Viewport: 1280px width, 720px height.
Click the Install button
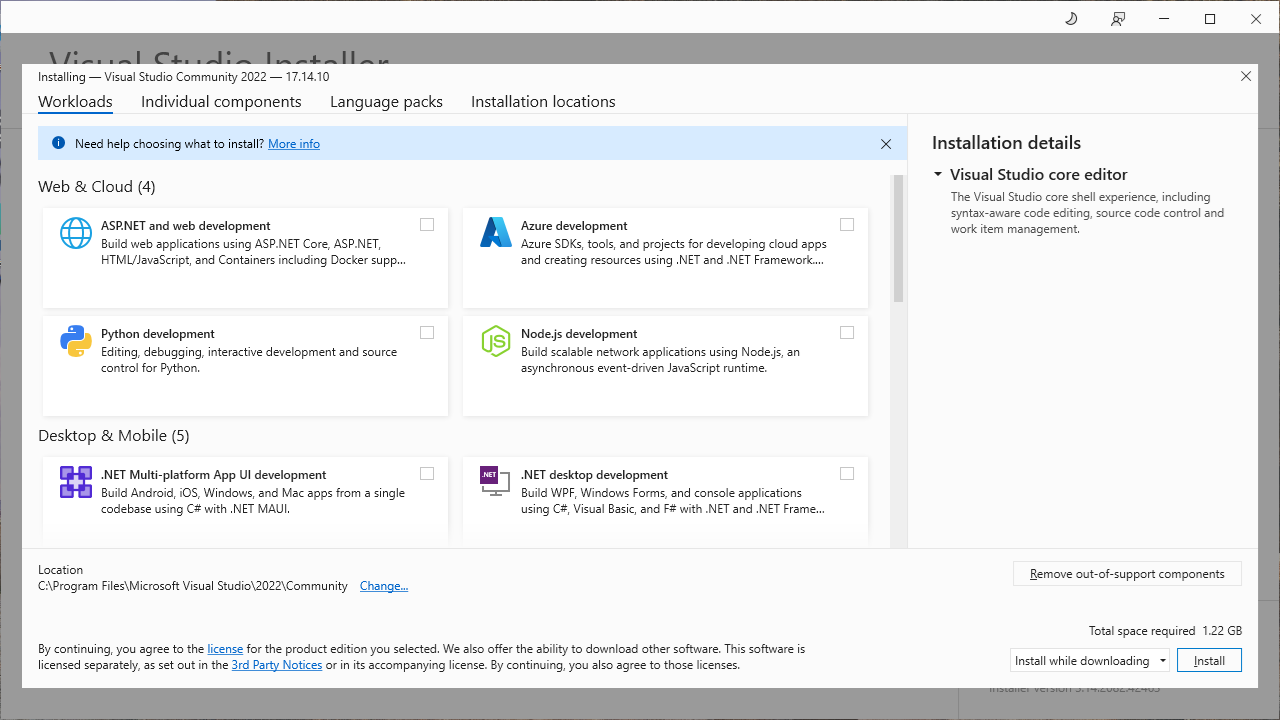tap(1209, 660)
